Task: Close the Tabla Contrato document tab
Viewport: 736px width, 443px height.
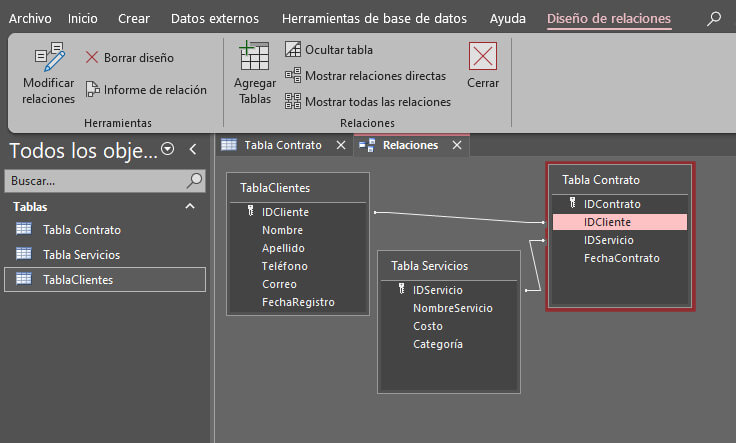Action: click(341, 145)
